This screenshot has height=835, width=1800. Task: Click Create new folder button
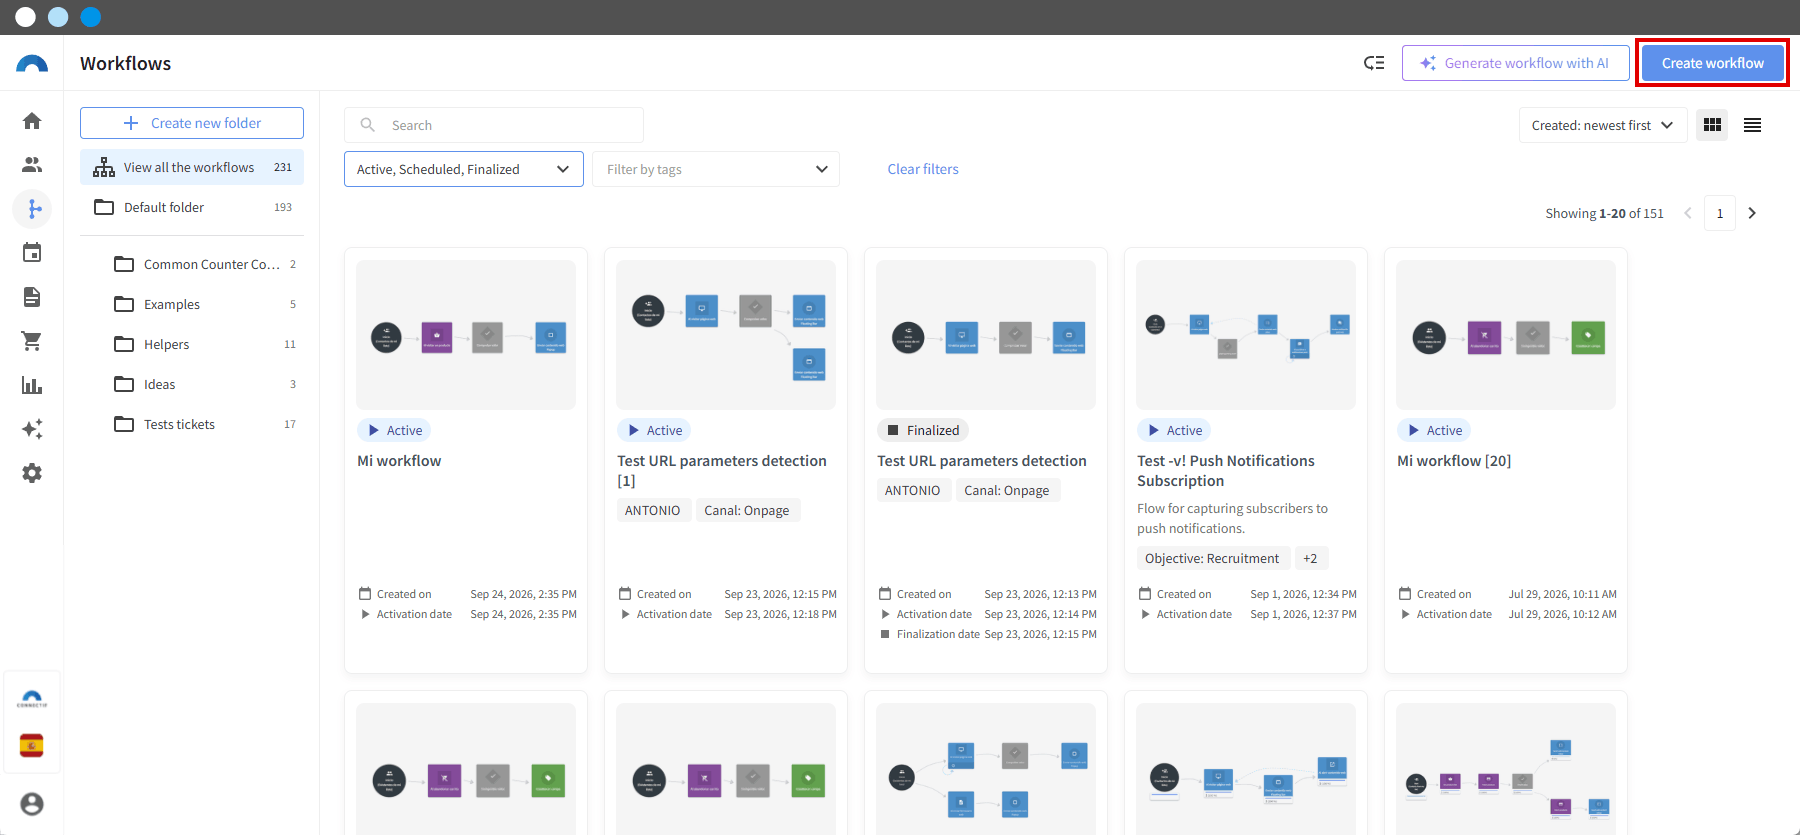point(192,123)
